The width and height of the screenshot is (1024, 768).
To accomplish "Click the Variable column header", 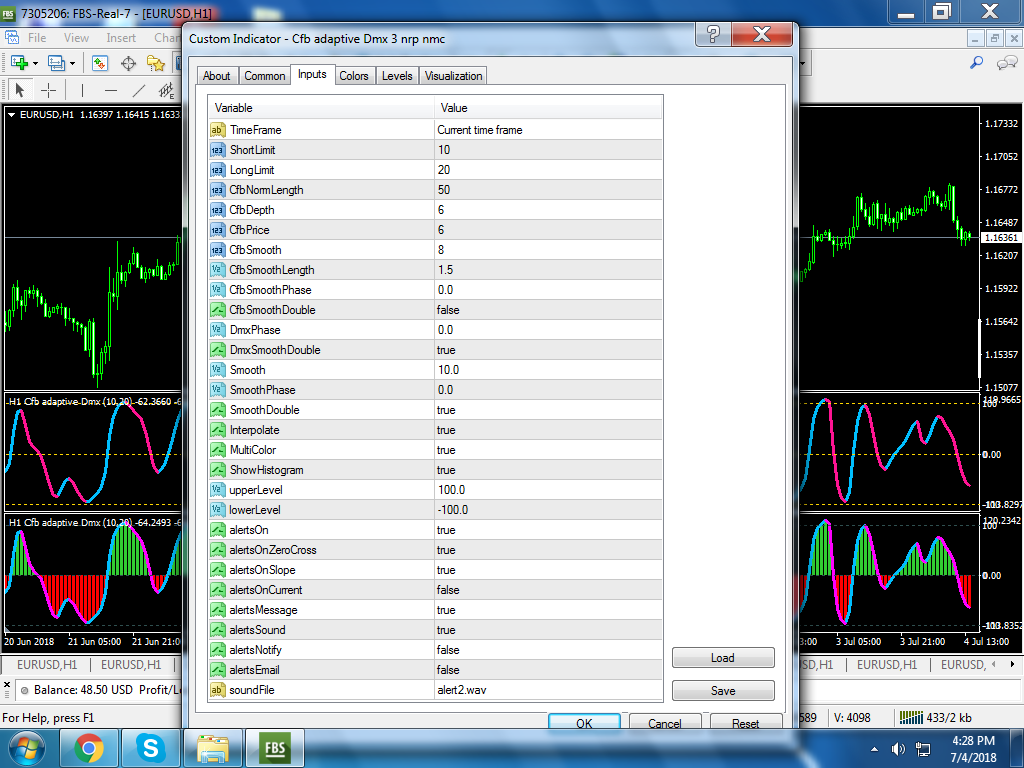I will click(x=321, y=108).
